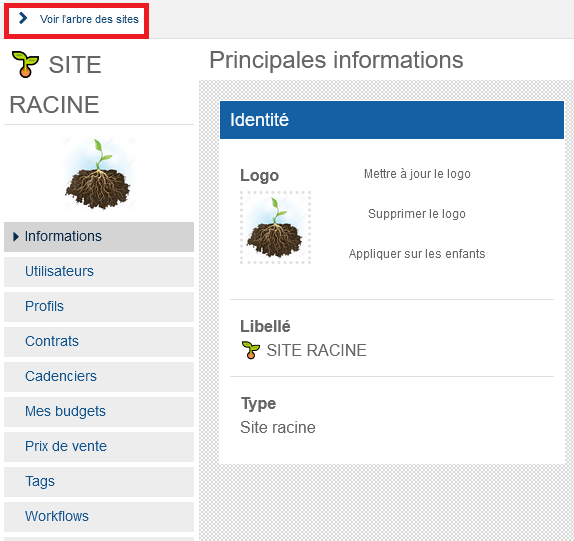Open the Contrats menu entry

99,342
